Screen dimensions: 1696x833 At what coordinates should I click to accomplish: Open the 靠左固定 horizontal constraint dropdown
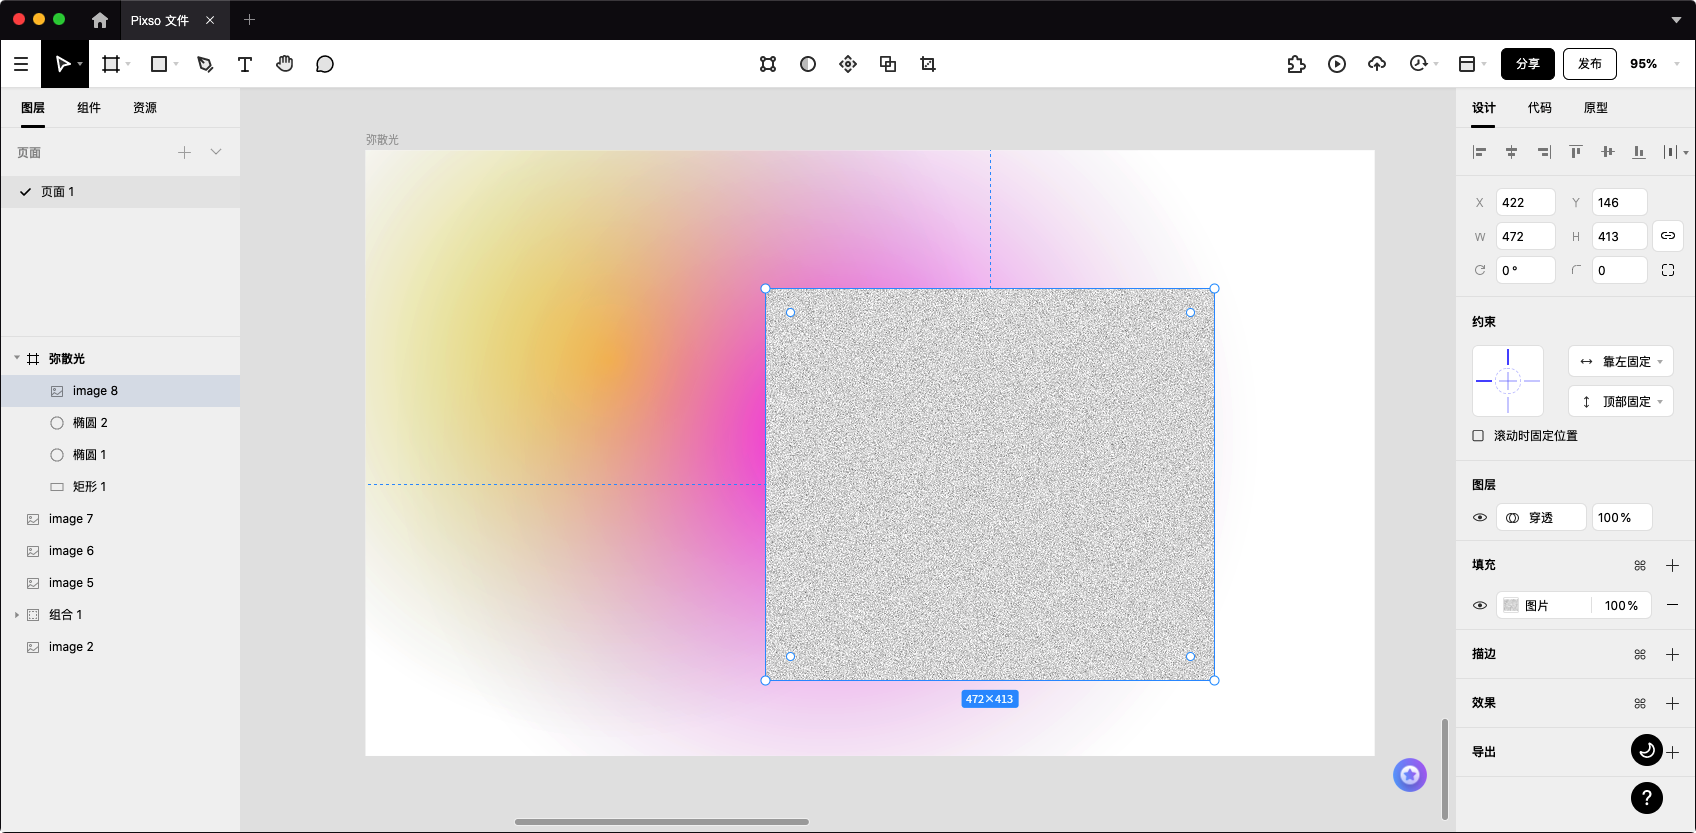tap(1621, 362)
